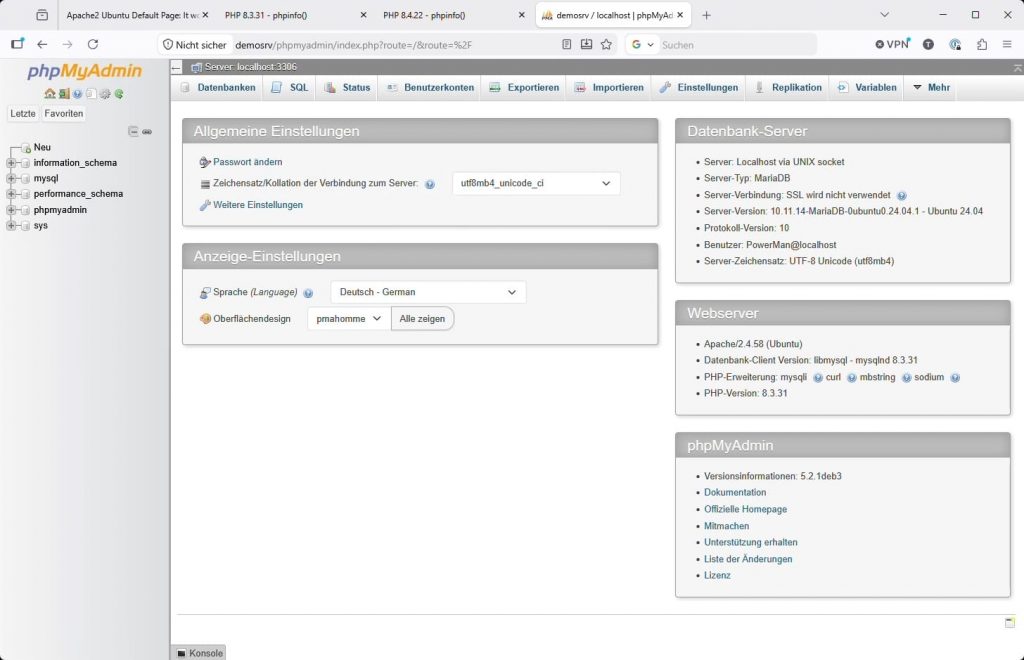Click the Suchen browser search field
The width and height of the screenshot is (1024, 660).
(737, 45)
